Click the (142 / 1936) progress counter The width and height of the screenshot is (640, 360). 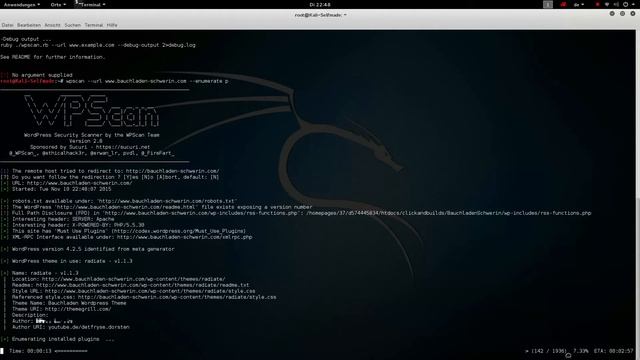tap(549, 351)
